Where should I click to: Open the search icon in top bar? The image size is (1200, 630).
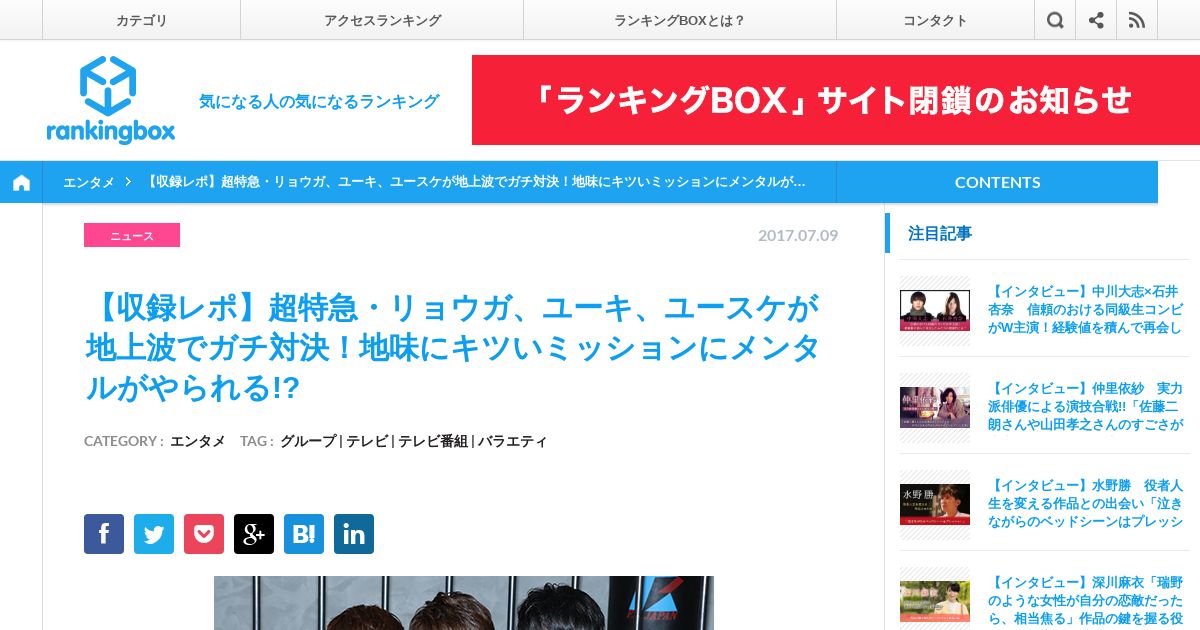(1055, 20)
